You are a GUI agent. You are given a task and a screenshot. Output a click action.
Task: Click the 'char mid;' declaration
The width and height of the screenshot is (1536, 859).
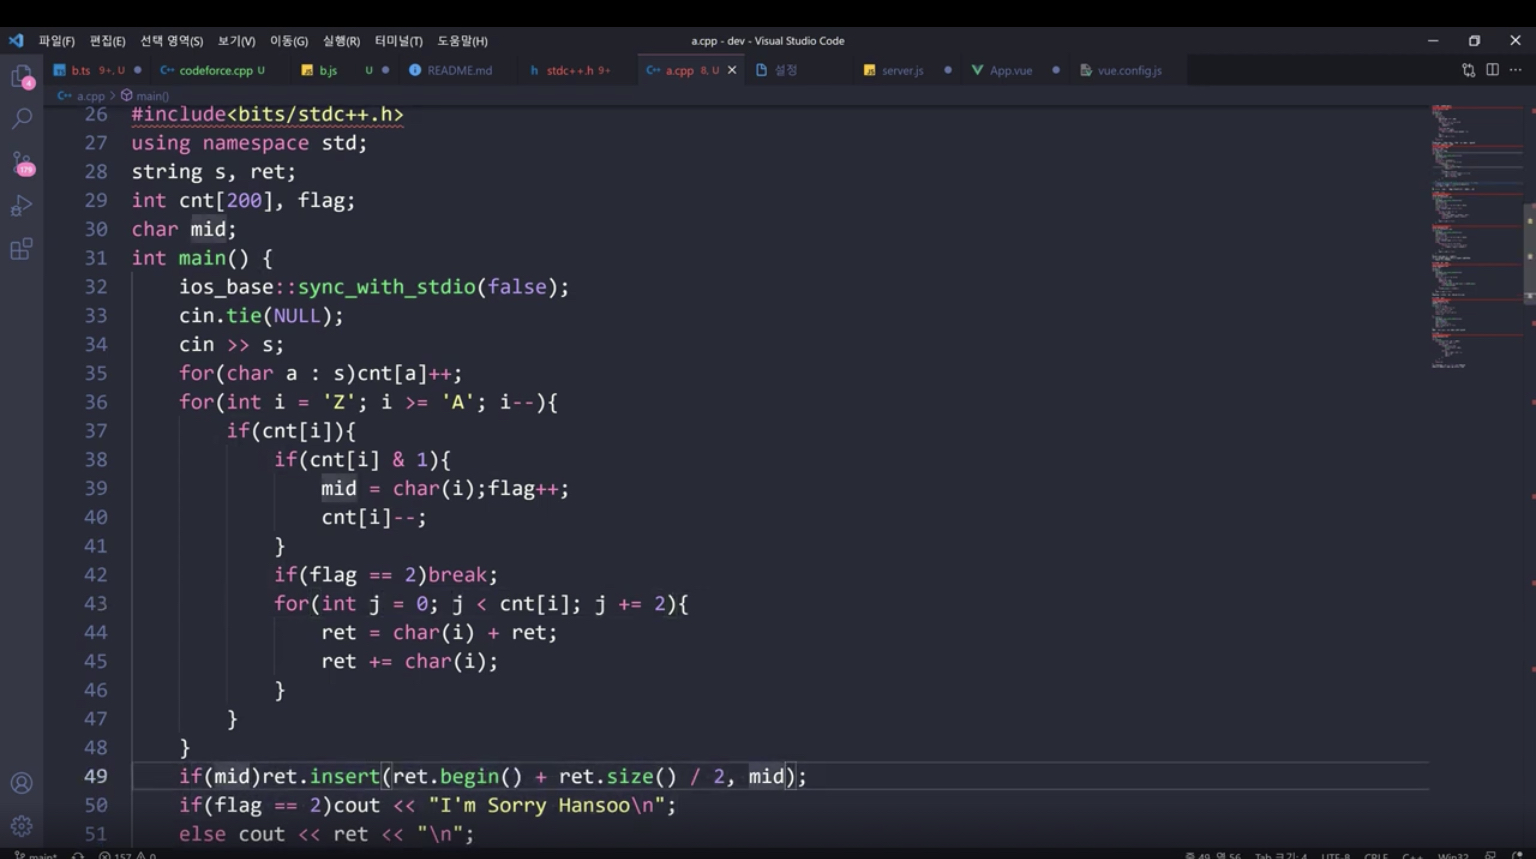(x=184, y=229)
